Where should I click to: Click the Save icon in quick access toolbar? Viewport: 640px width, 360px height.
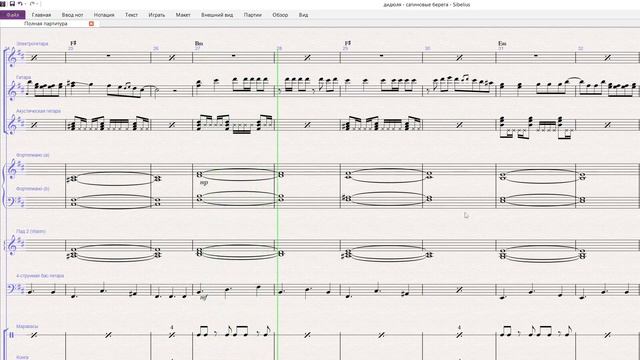click(12, 4)
